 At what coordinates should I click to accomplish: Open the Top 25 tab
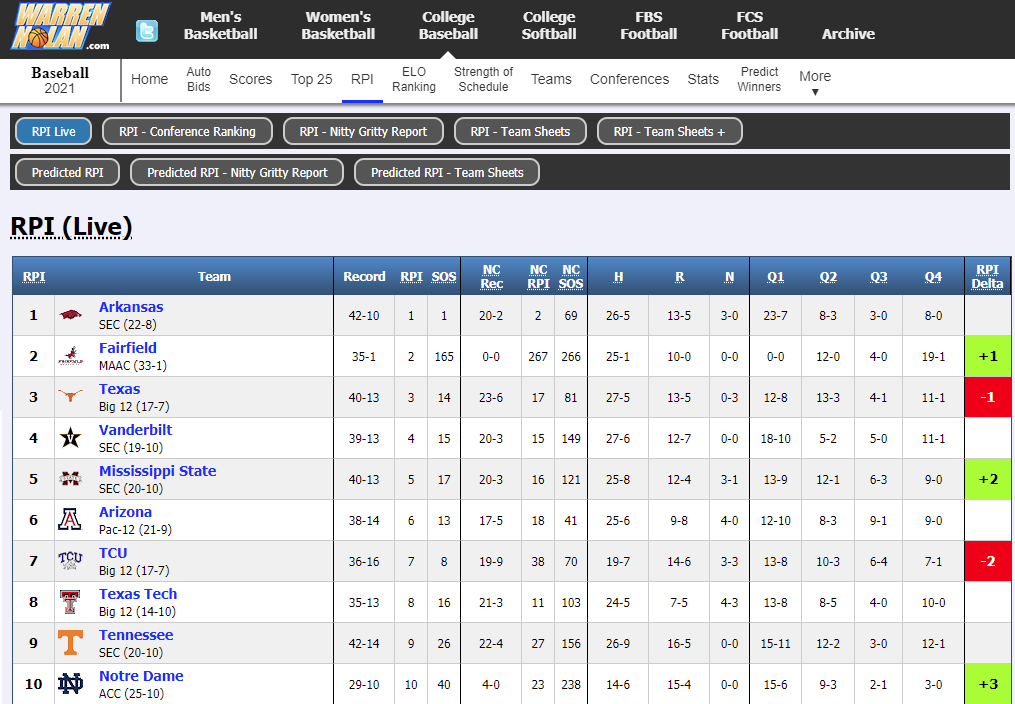click(x=311, y=79)
